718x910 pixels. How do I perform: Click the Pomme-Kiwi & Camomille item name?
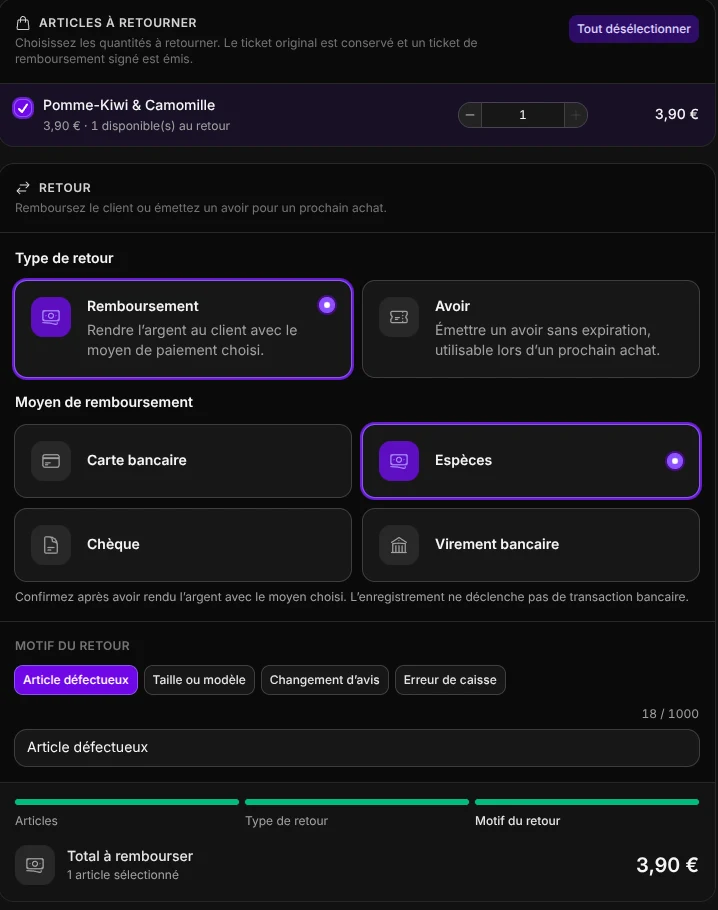point(129,105)
